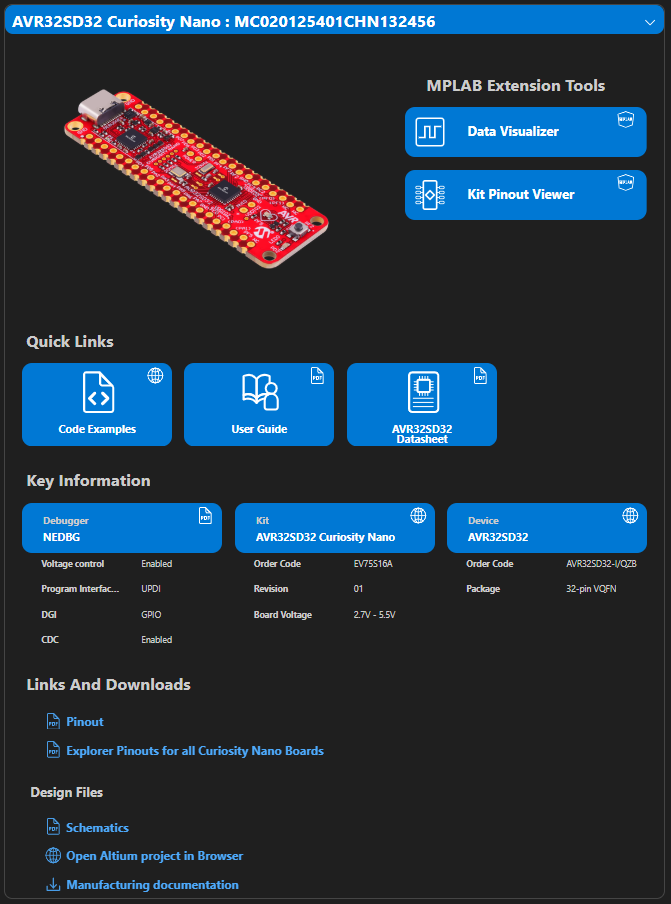
Task: Open the Data Visualizer tool
Action: pos(525,132)
